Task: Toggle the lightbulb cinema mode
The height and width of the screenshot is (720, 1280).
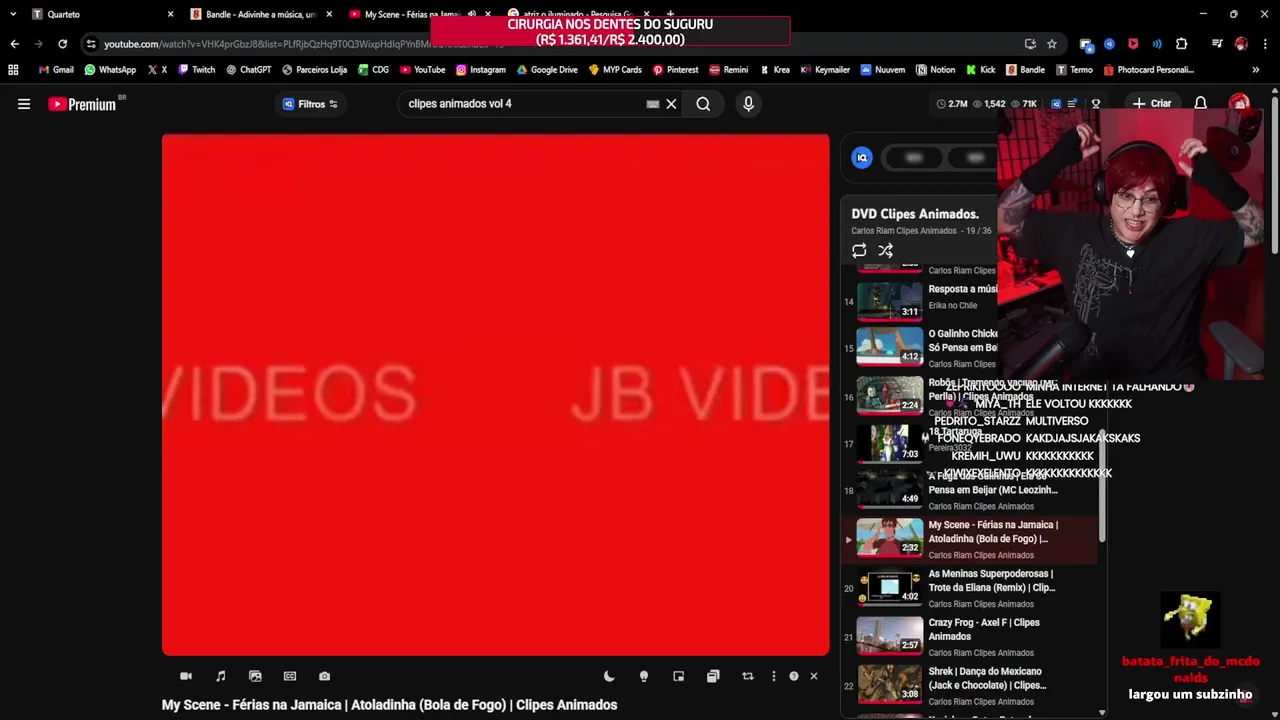Action: (x=644, y=676)
